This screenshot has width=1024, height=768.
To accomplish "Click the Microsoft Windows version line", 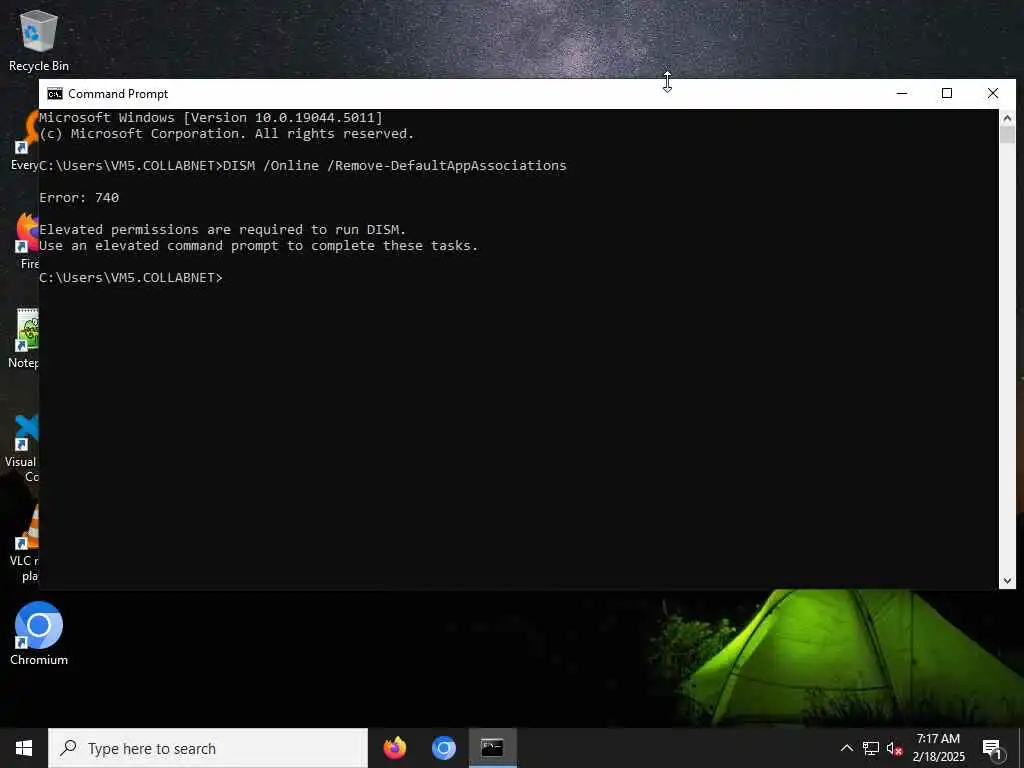I will point(211,118).
